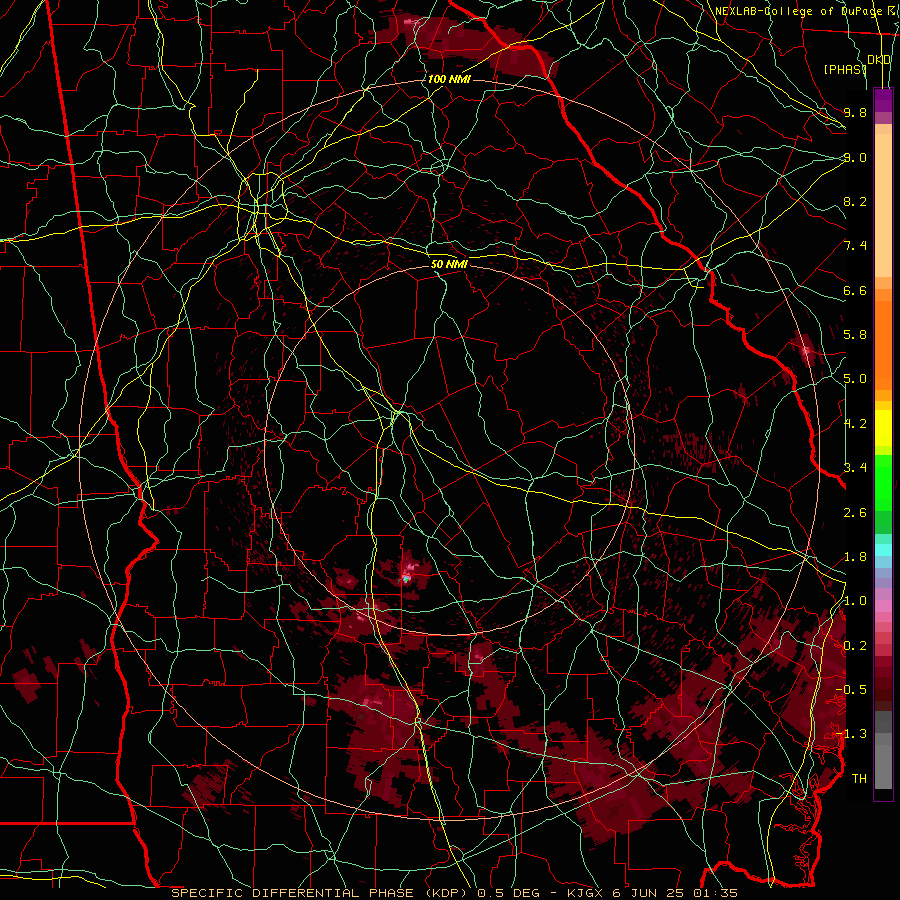This screenshot has width=900, height=900.
Task: Click the yellow band of the color bar
Action: click(883, 428)
